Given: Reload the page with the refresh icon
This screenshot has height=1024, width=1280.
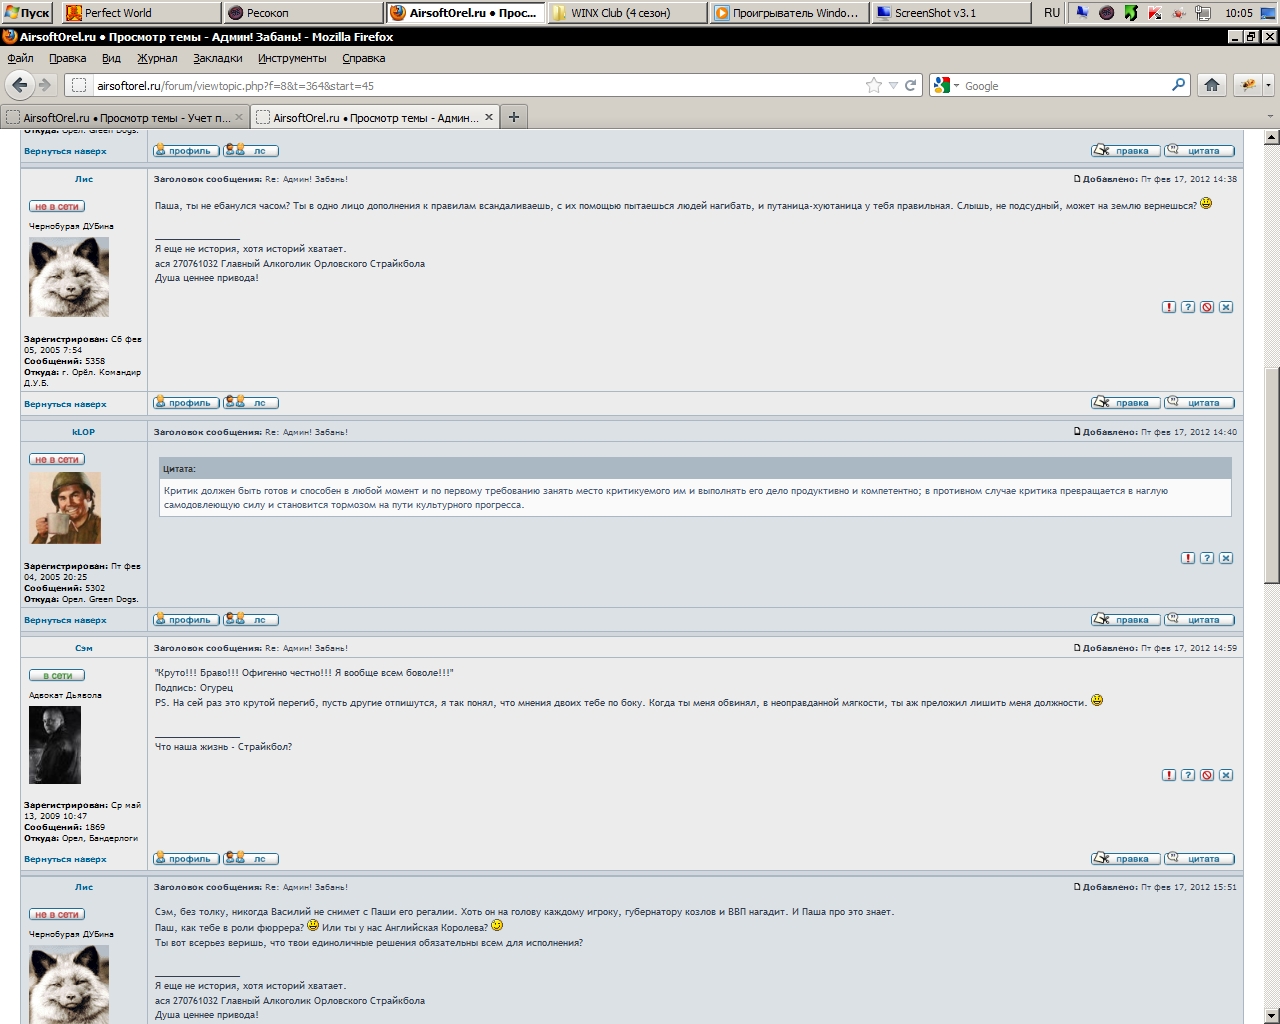Looking at the screenshot, I should [x=911, y=85].
